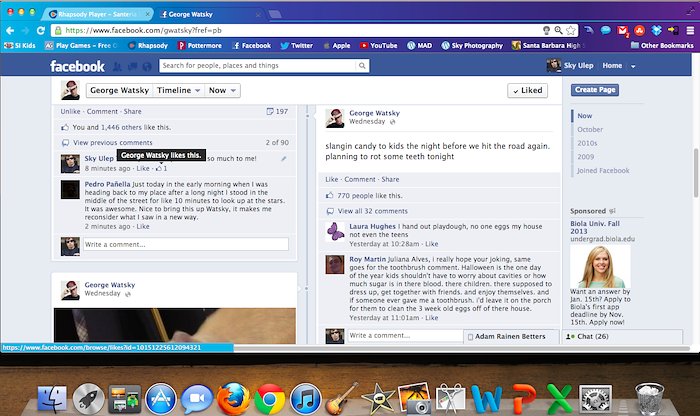Toggle the Liked button for George Watsky
The height and width of the screenshot is (416, 700).
point(527,91)
